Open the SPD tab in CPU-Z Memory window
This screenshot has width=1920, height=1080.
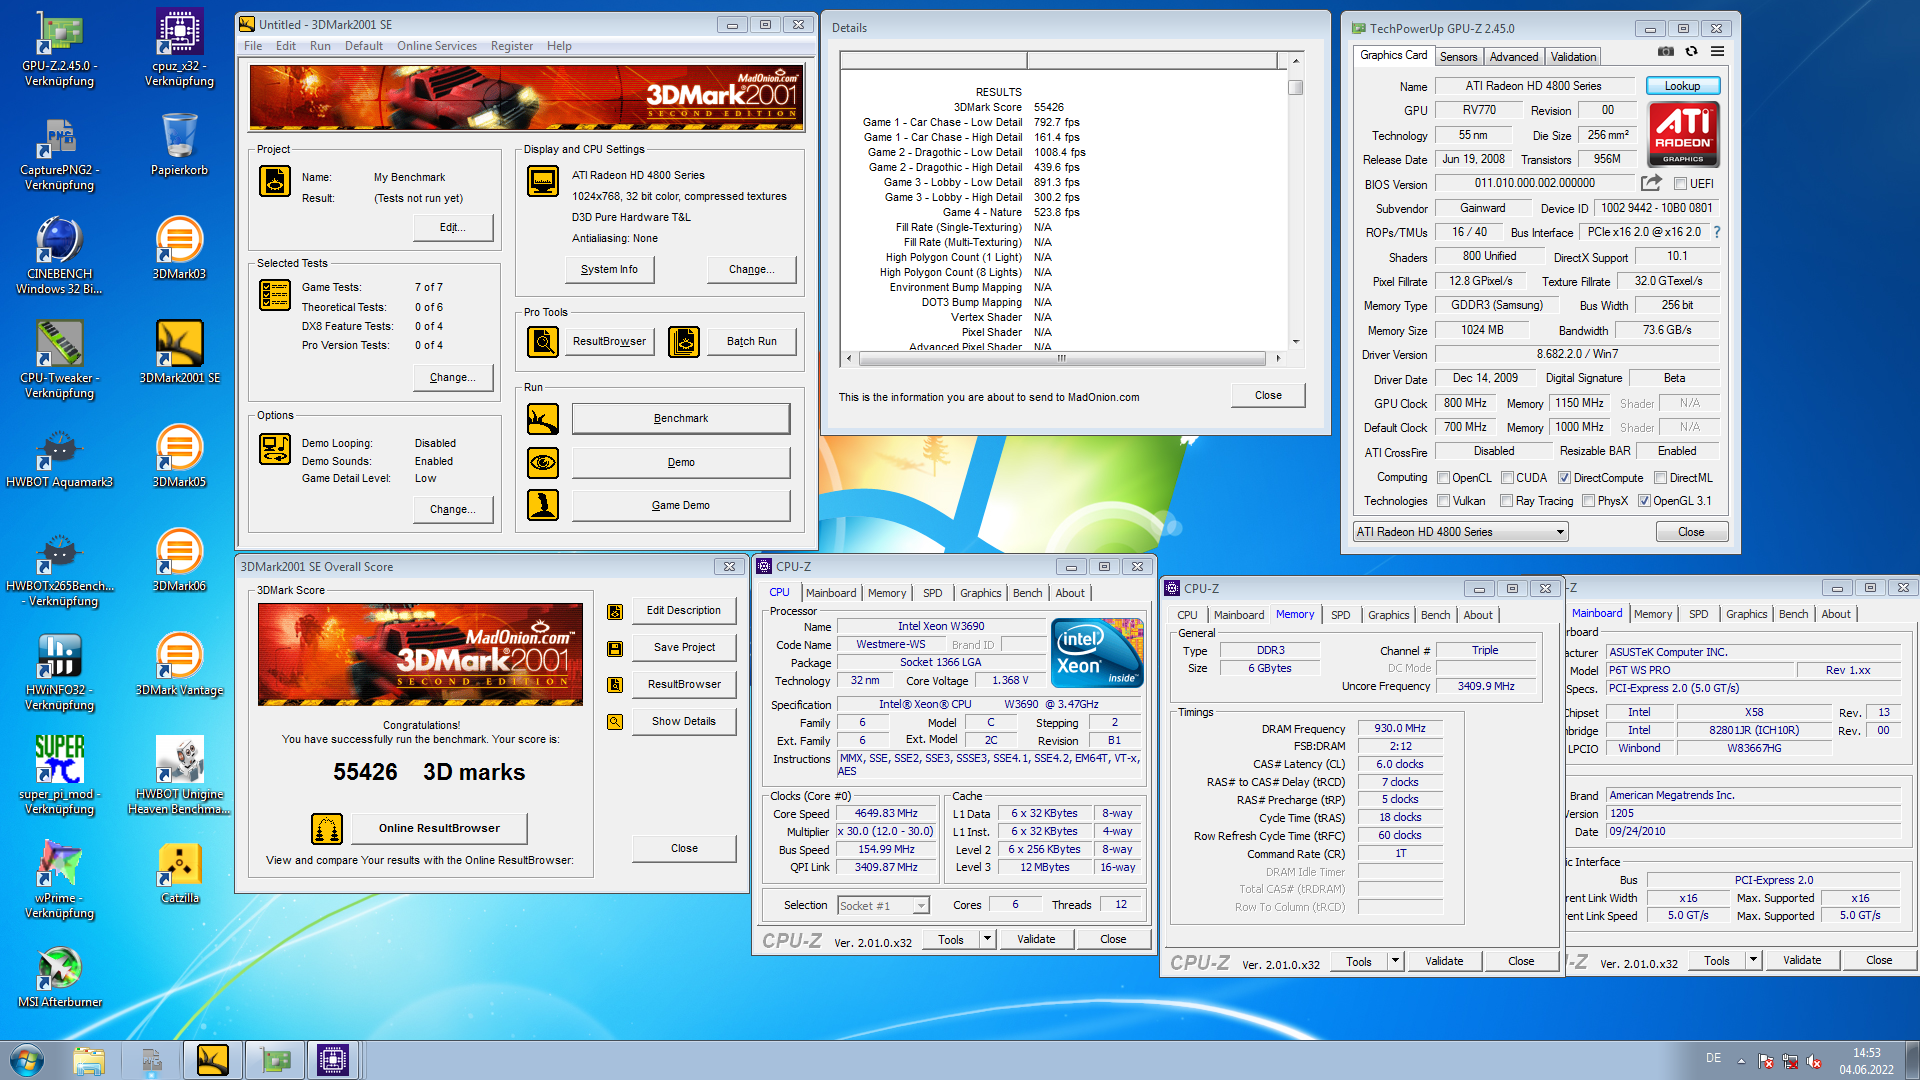[x=1340, y=615]
